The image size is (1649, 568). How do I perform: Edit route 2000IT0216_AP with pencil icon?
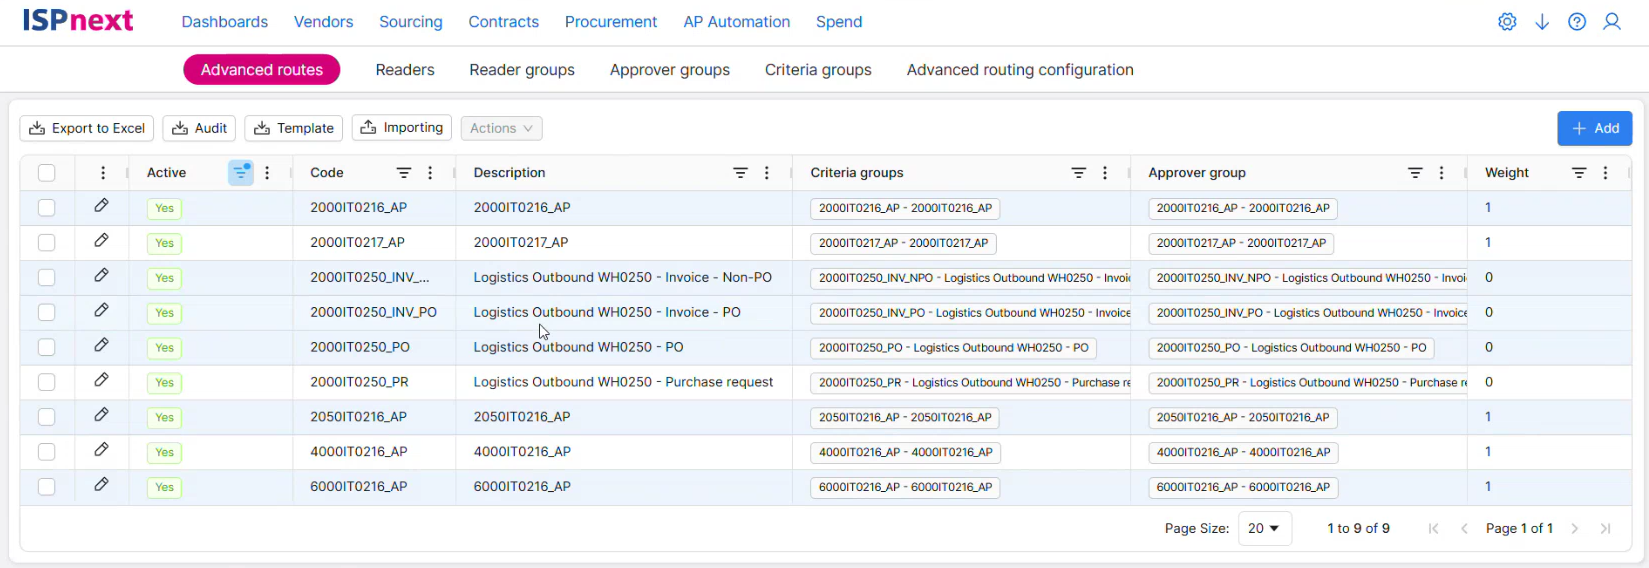[x=101, y=206]
